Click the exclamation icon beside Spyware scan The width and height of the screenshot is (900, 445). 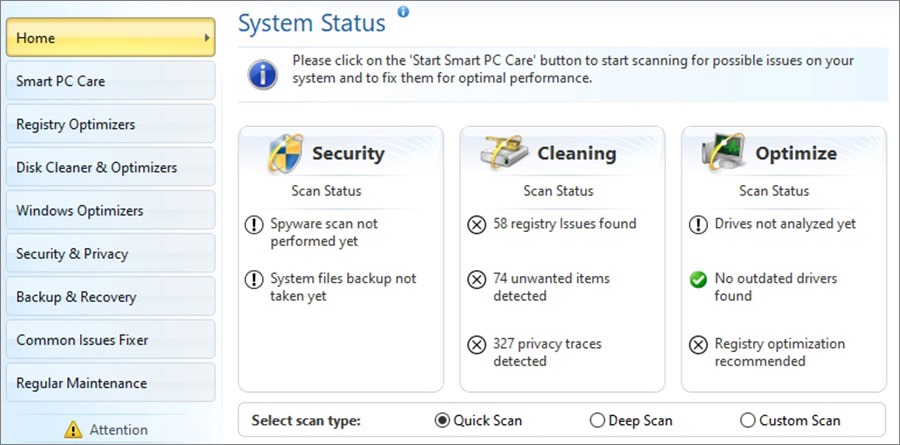pyautogui.click(x=254, y=225)
